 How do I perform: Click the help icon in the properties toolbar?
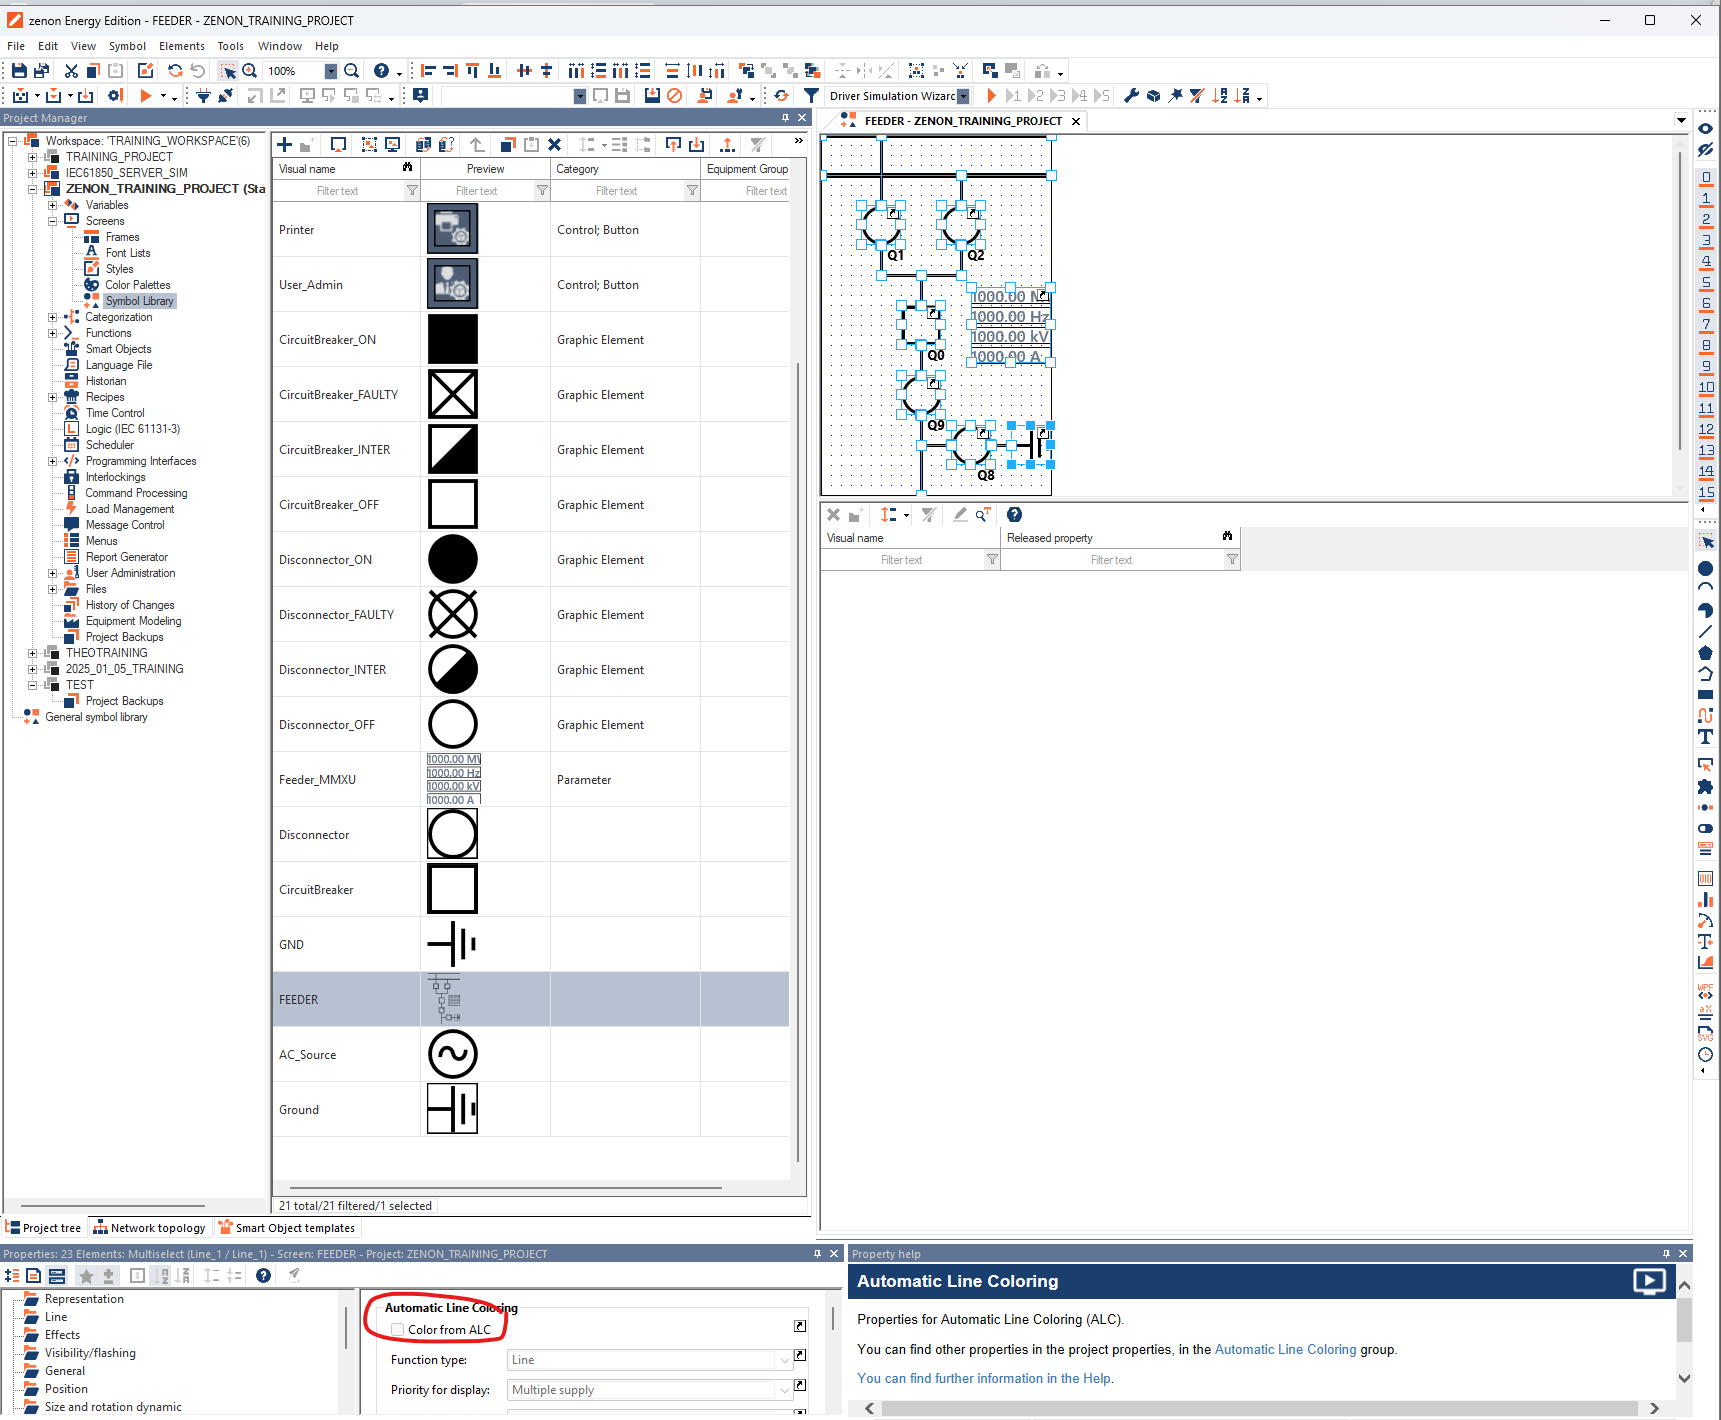(x=263, y=1275)
